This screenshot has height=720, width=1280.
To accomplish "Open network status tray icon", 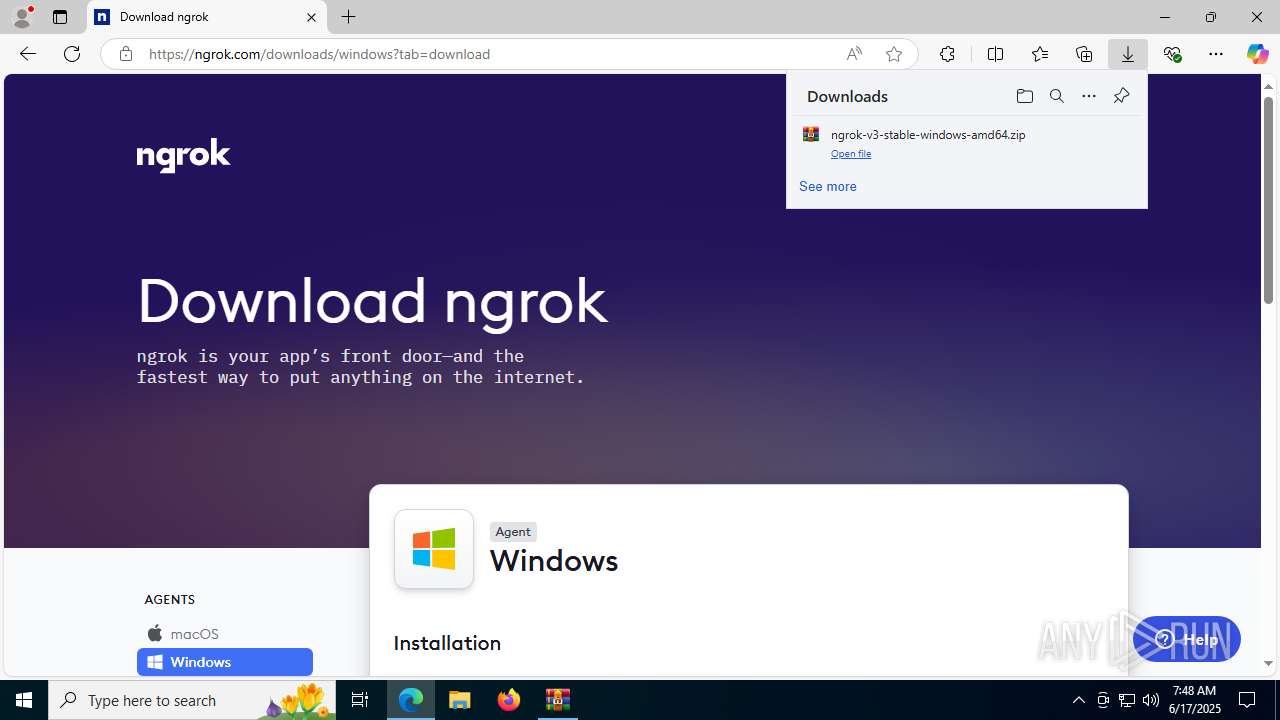I will [x=1127, y=700].
